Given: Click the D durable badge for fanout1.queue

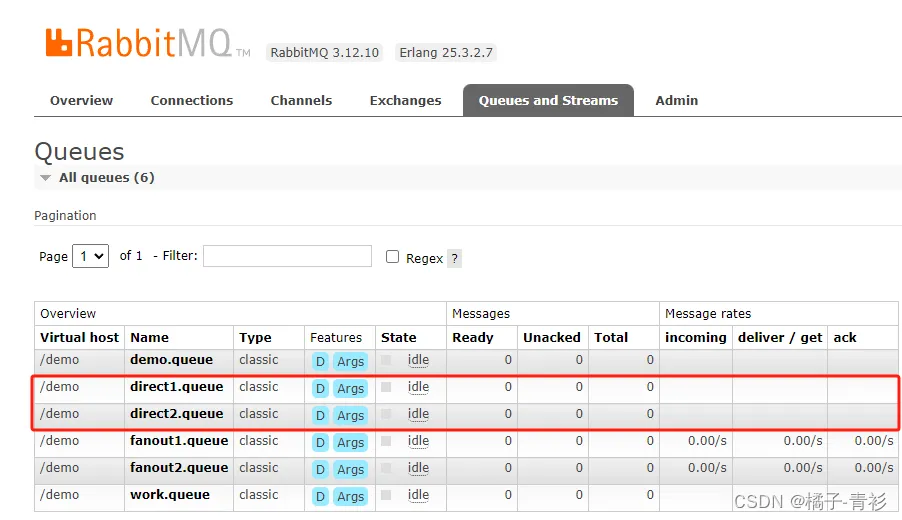Looking at the screenshot, I should coord(320,443).
